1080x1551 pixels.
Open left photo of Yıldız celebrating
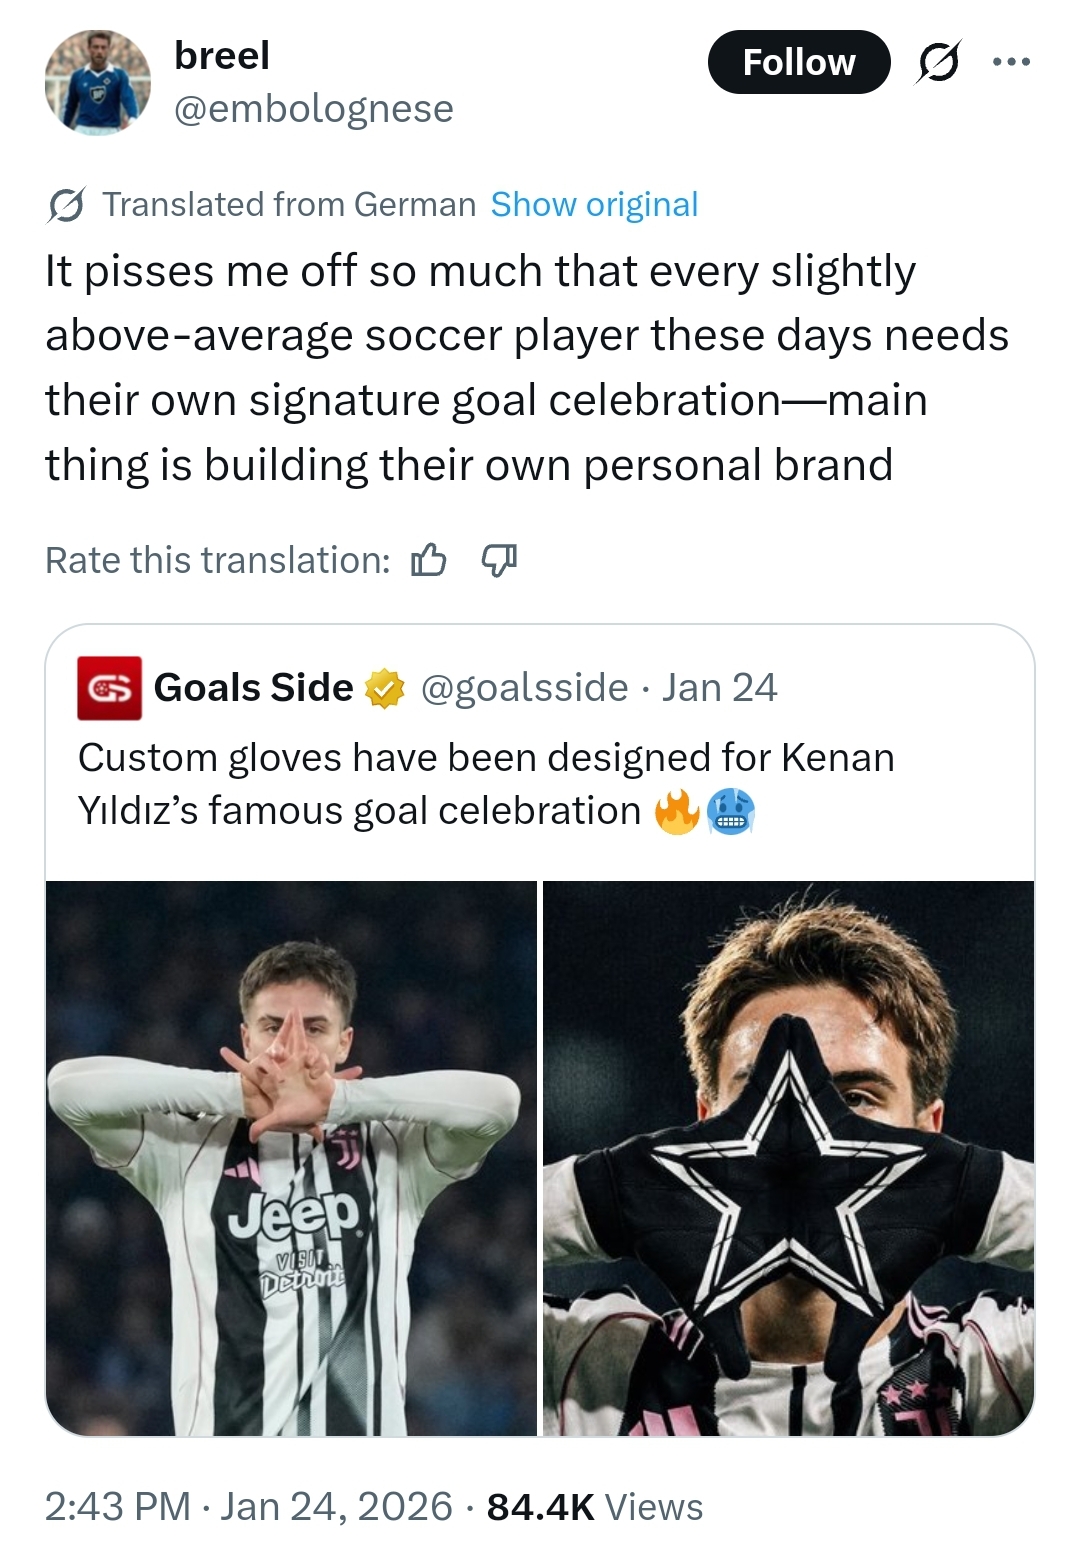291,1158
